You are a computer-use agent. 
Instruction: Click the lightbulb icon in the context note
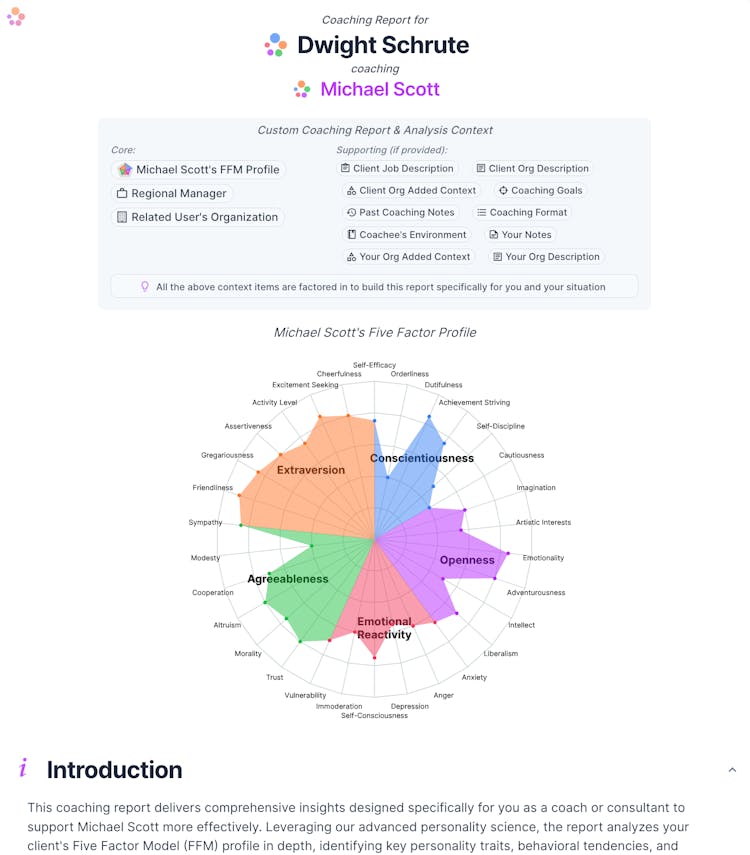click(x=144, y=287)
